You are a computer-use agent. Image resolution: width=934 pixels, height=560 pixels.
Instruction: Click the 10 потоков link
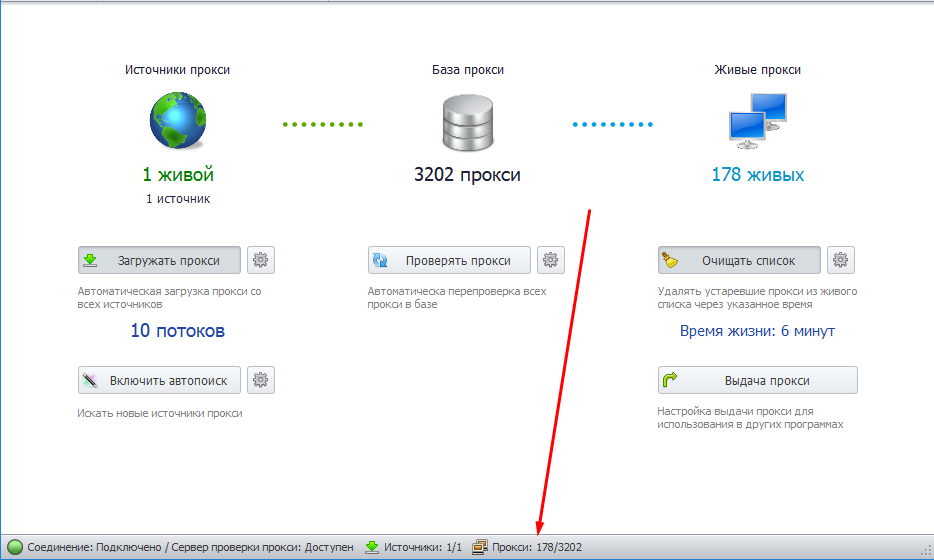click(x=178, y=331)
